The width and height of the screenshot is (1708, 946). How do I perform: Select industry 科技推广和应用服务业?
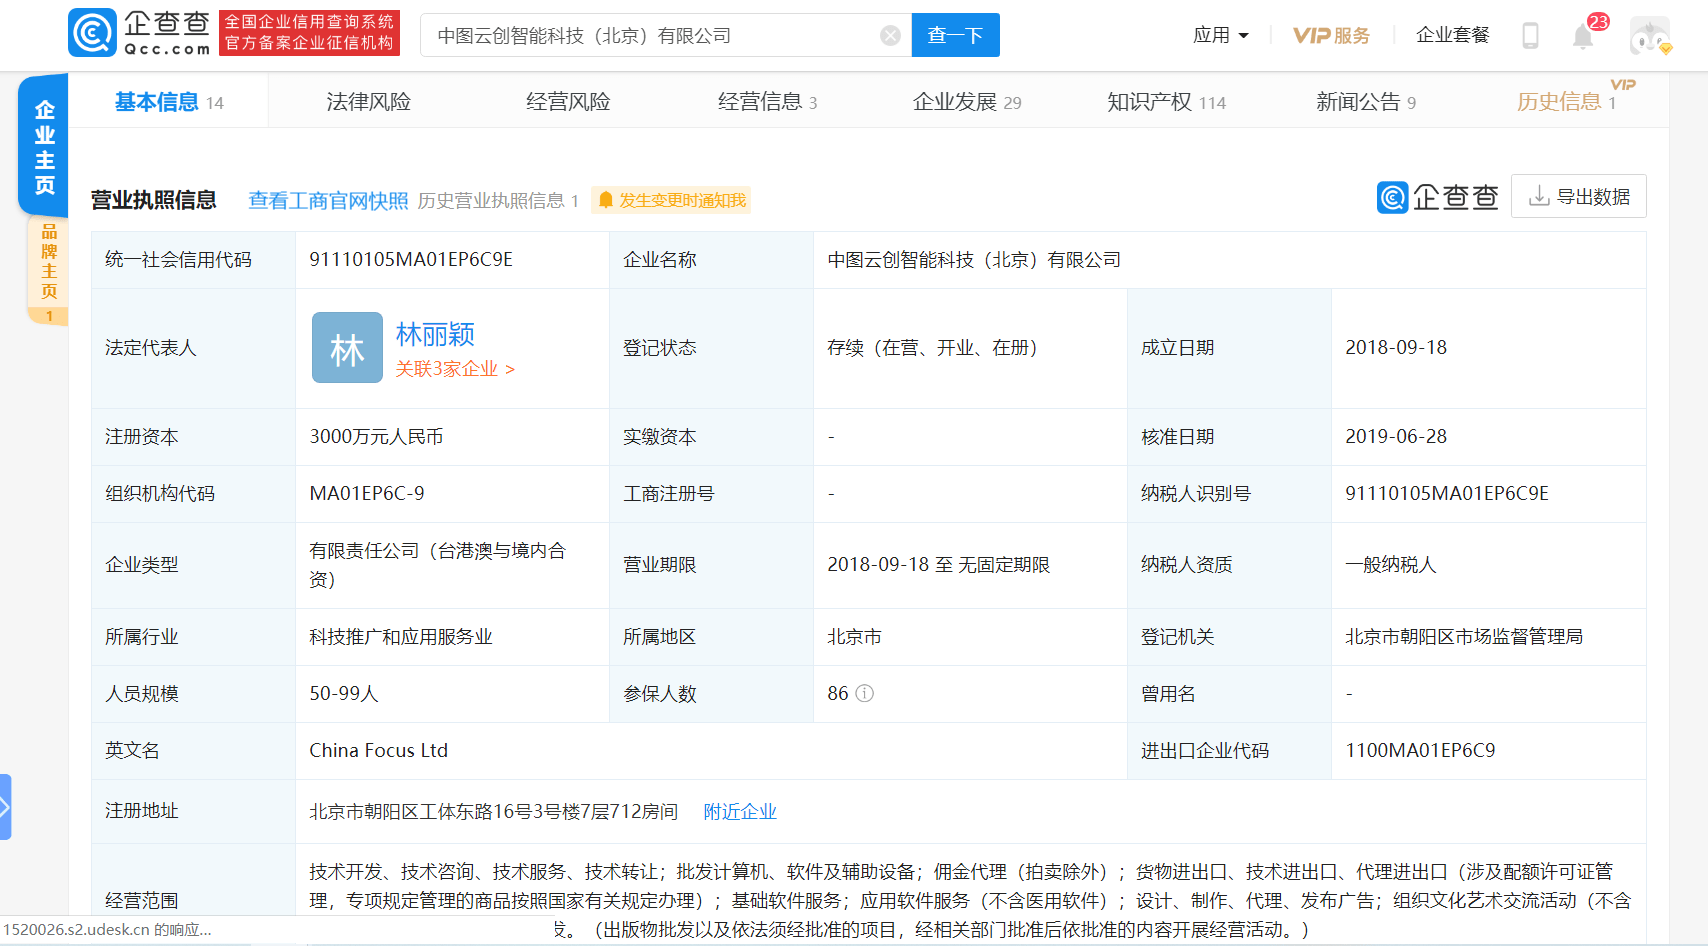click(401, 637)
